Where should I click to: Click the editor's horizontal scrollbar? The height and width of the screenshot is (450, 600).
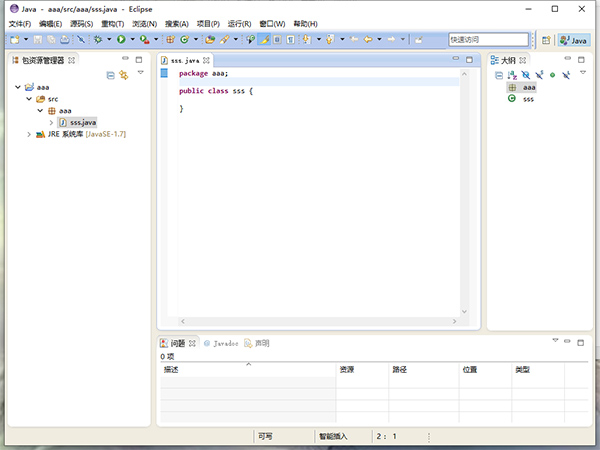pyautogui.click(x=310, y=321)
